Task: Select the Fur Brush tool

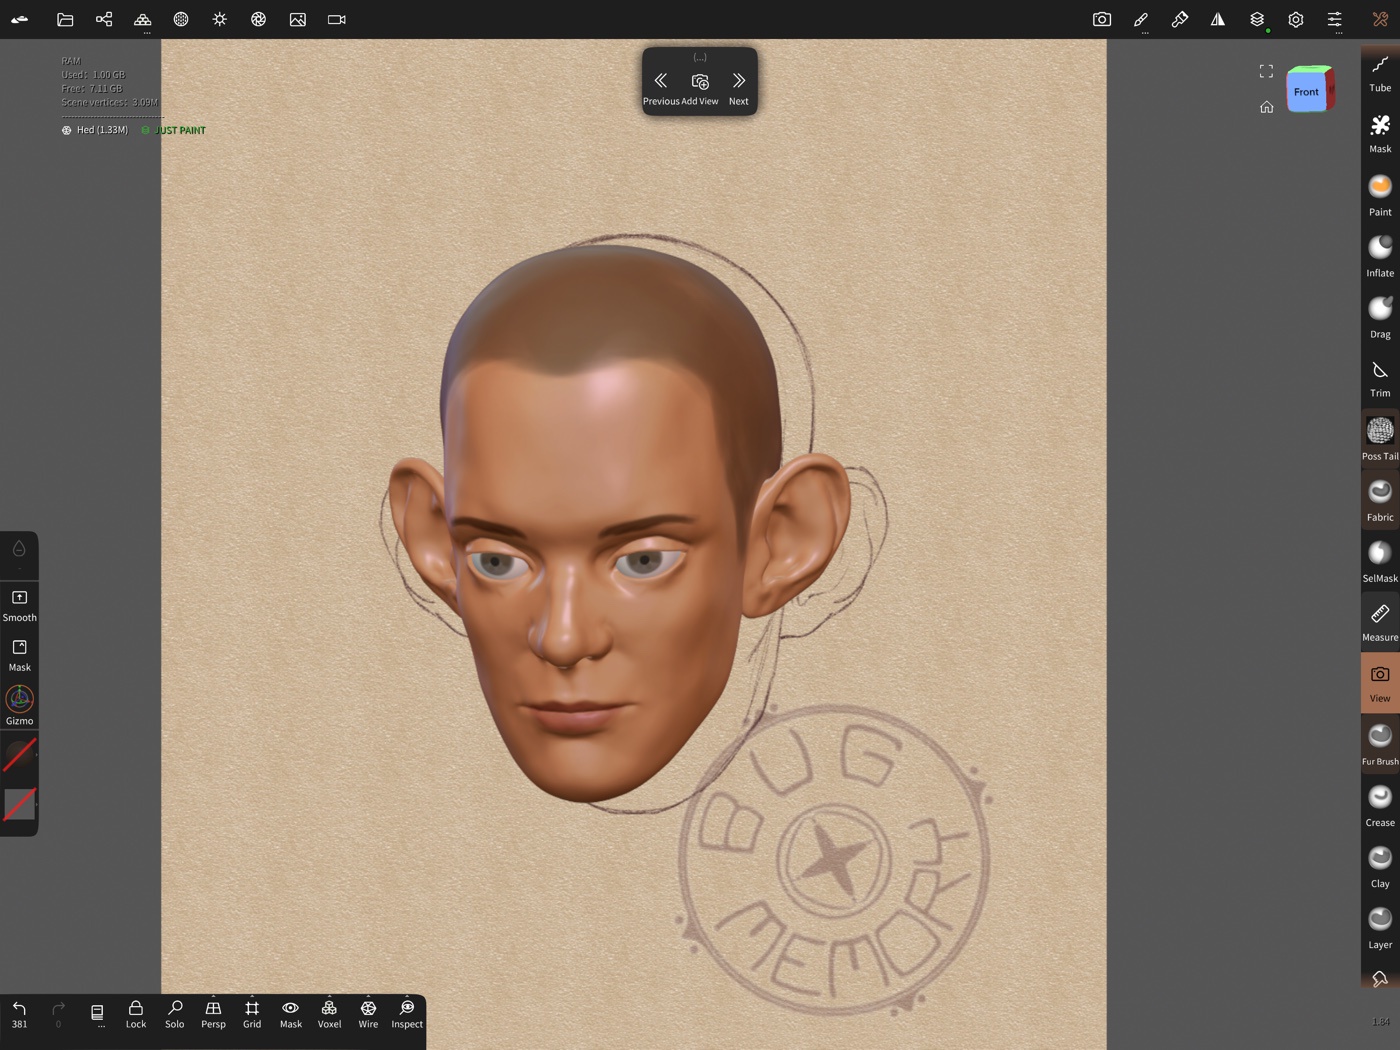Action: click(1380, 745)
